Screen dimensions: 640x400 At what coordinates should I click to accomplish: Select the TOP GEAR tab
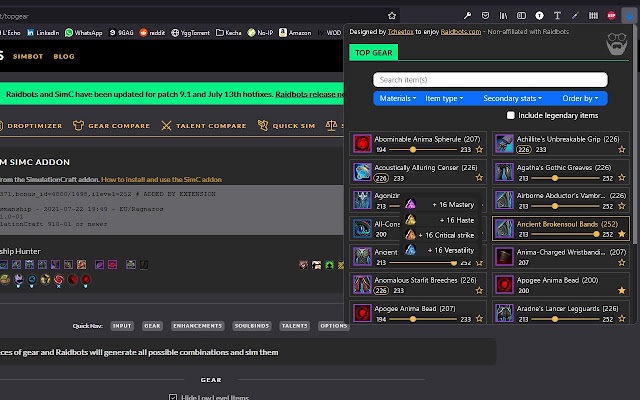(373, 53)
